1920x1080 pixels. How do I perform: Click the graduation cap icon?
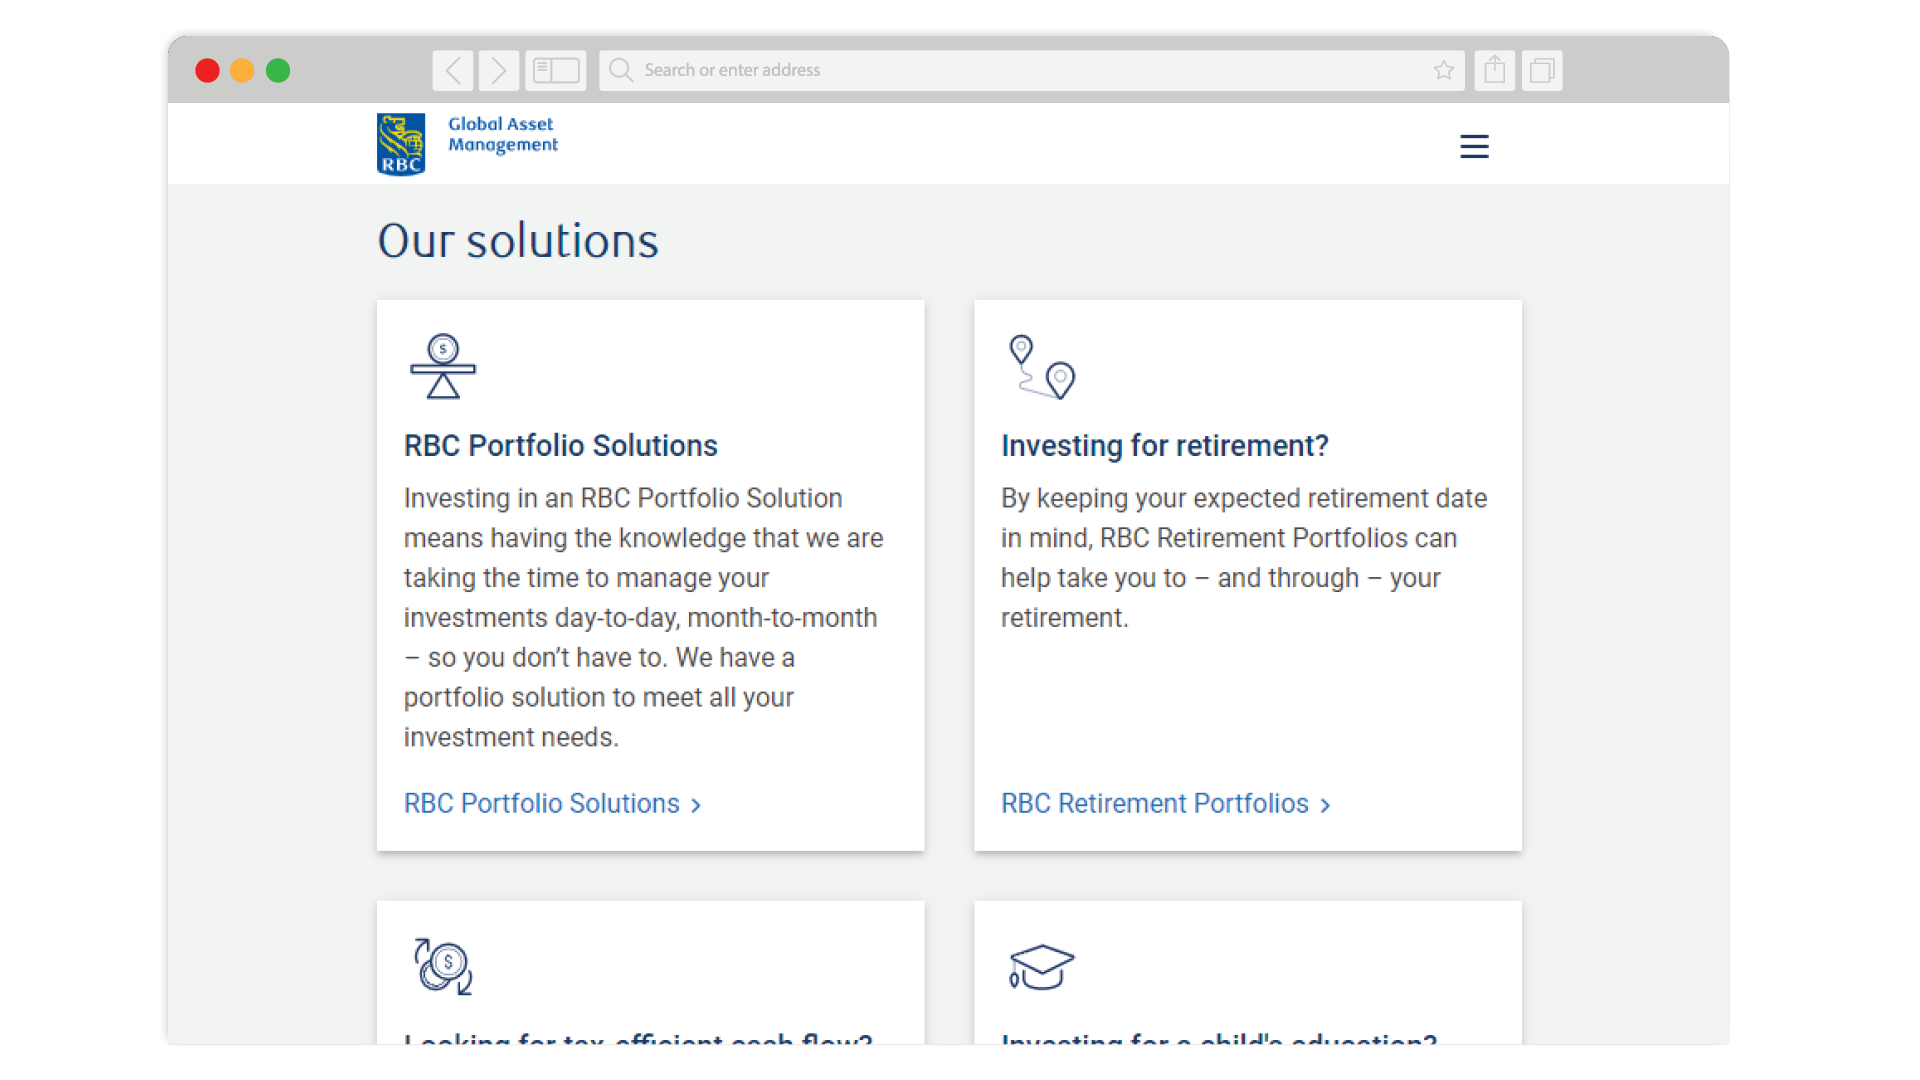click(x=1041, y=967)
